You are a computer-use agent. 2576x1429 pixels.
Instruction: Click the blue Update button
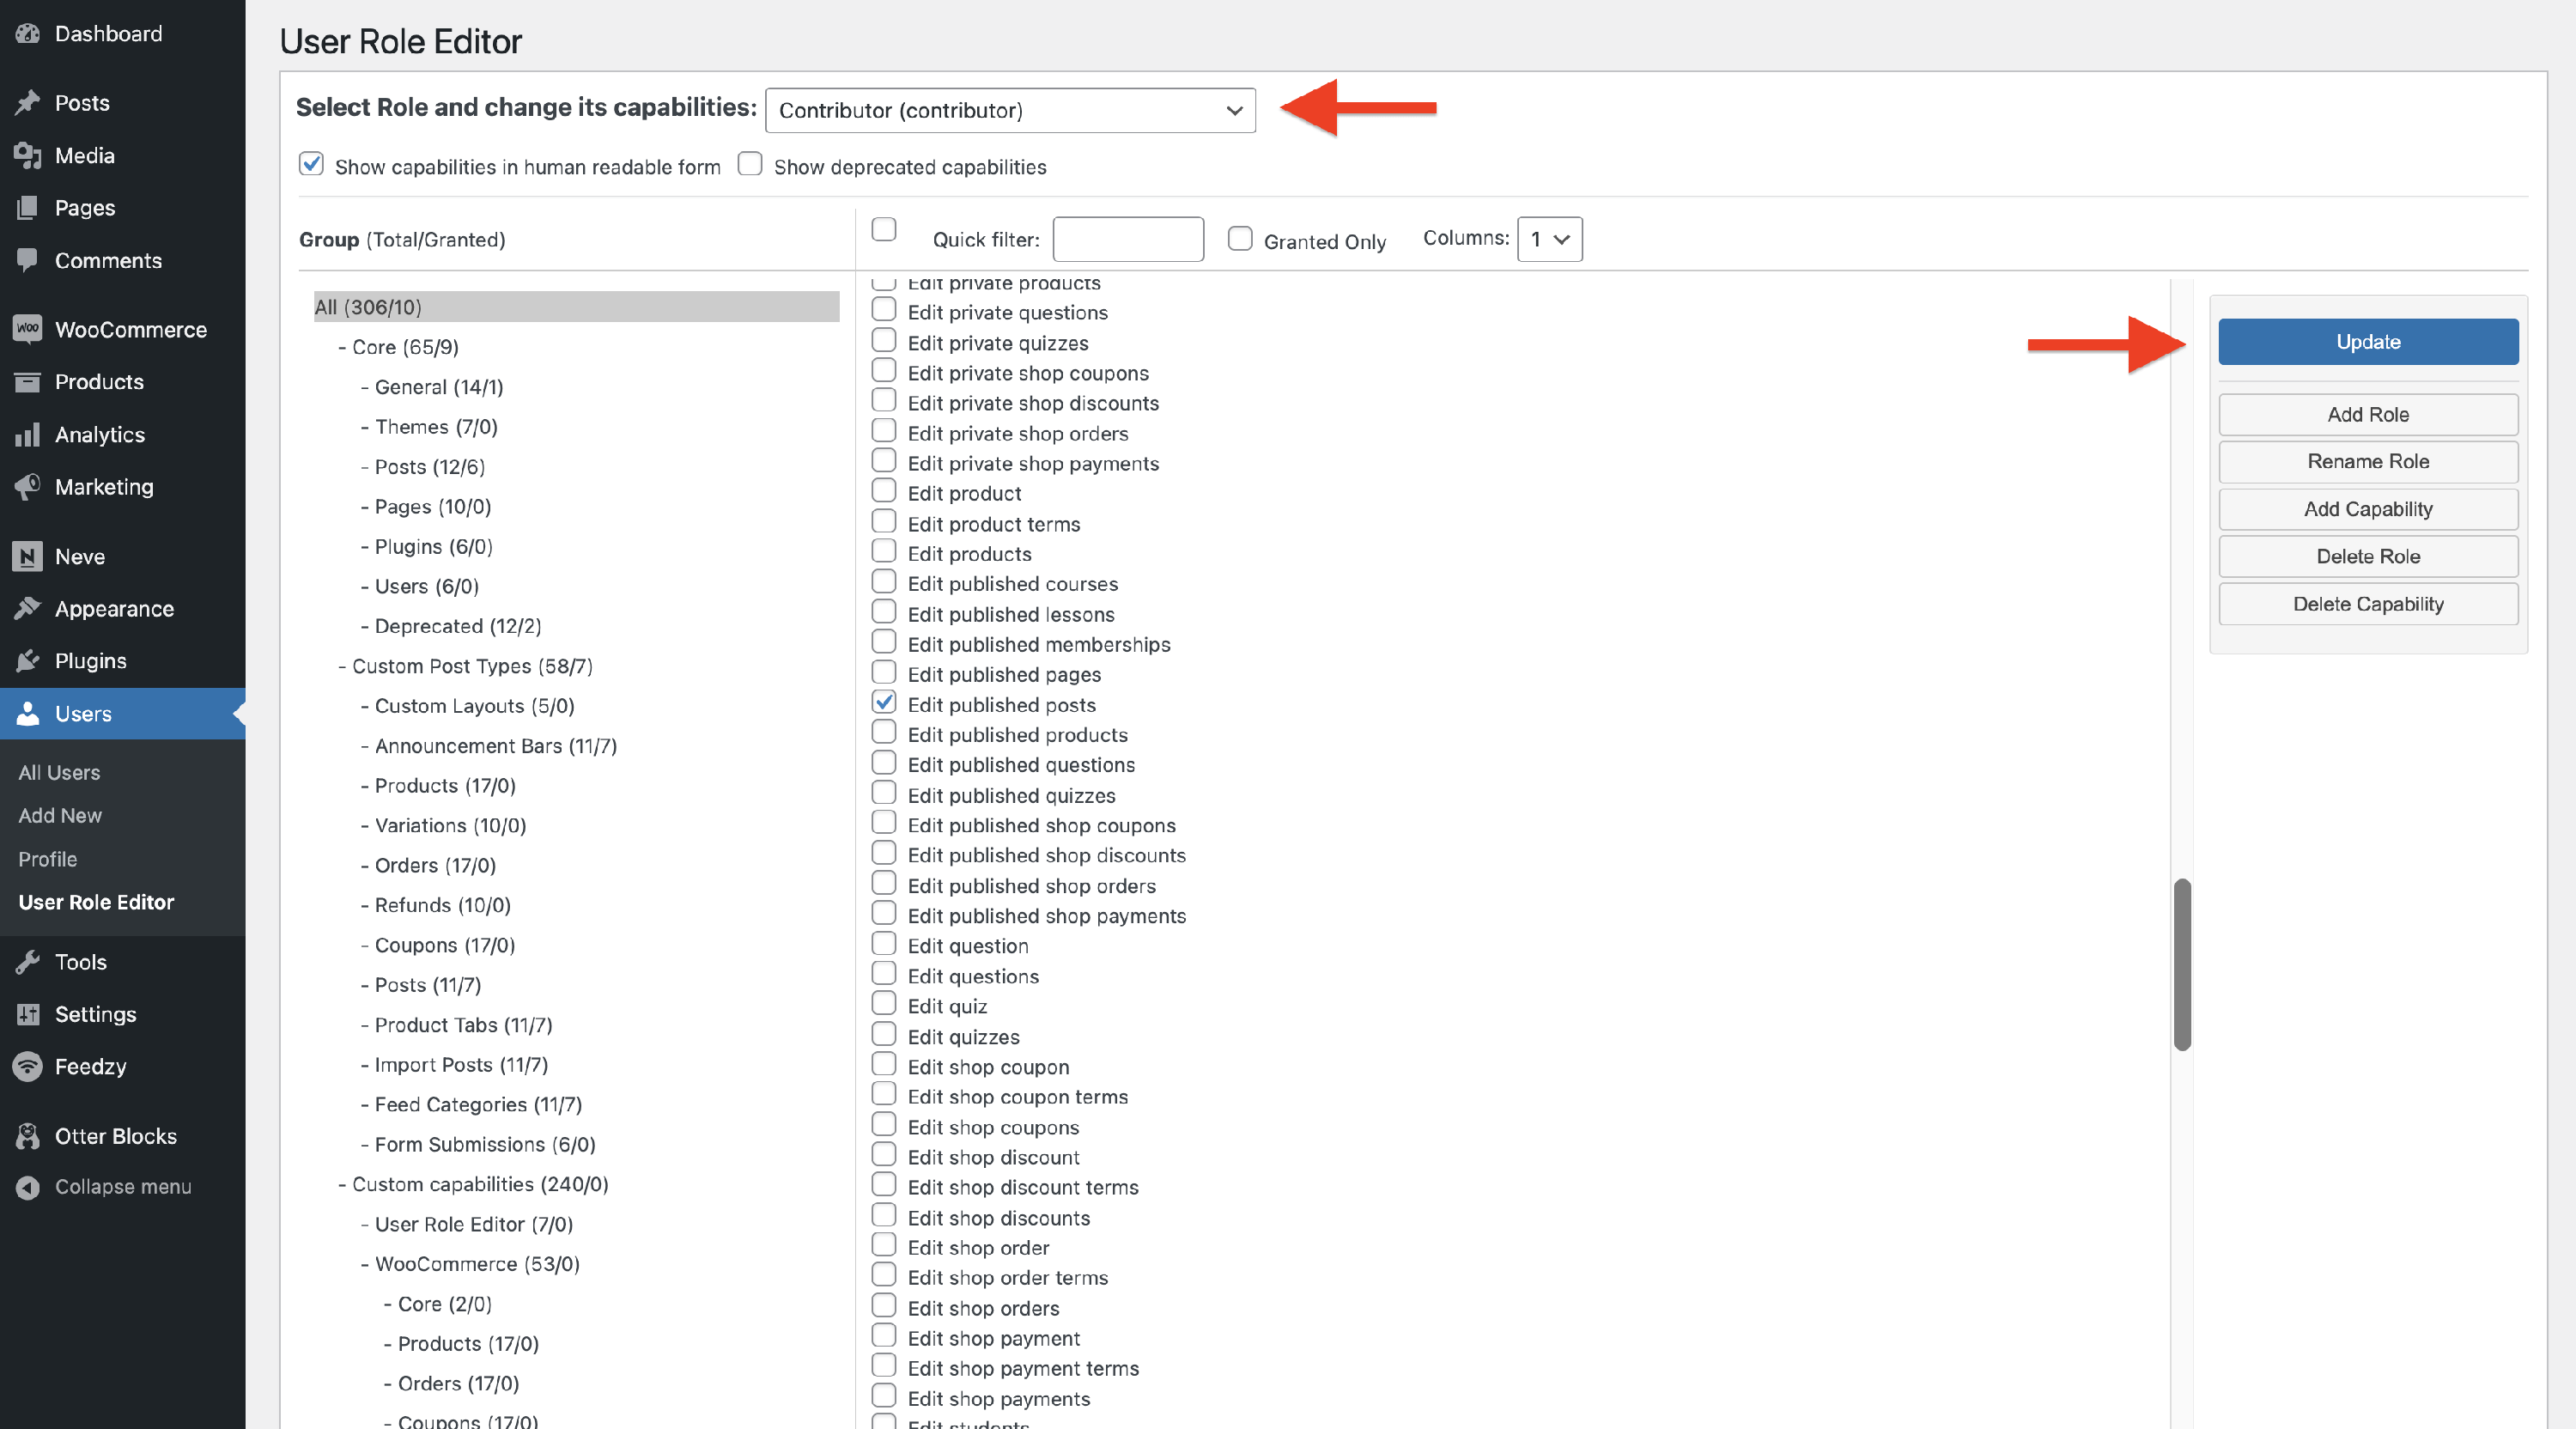(x=2367, y=342)
